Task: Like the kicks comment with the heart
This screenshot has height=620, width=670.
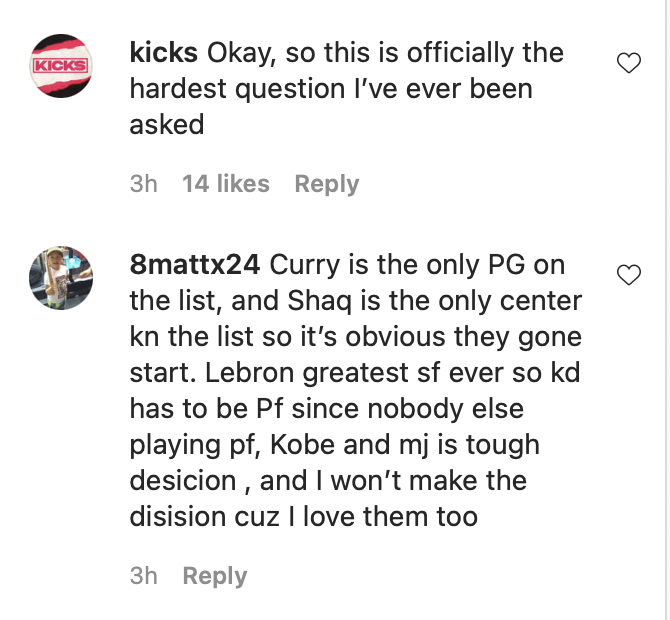Action: (628, 64)
